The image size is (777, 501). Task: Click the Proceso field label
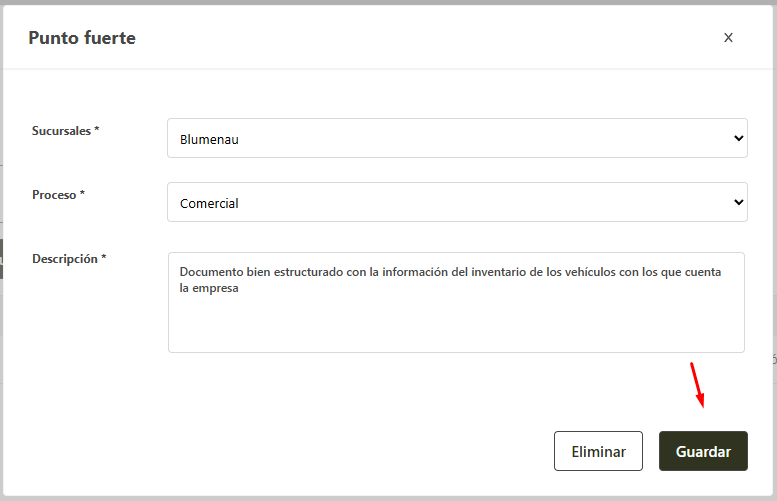58,195
